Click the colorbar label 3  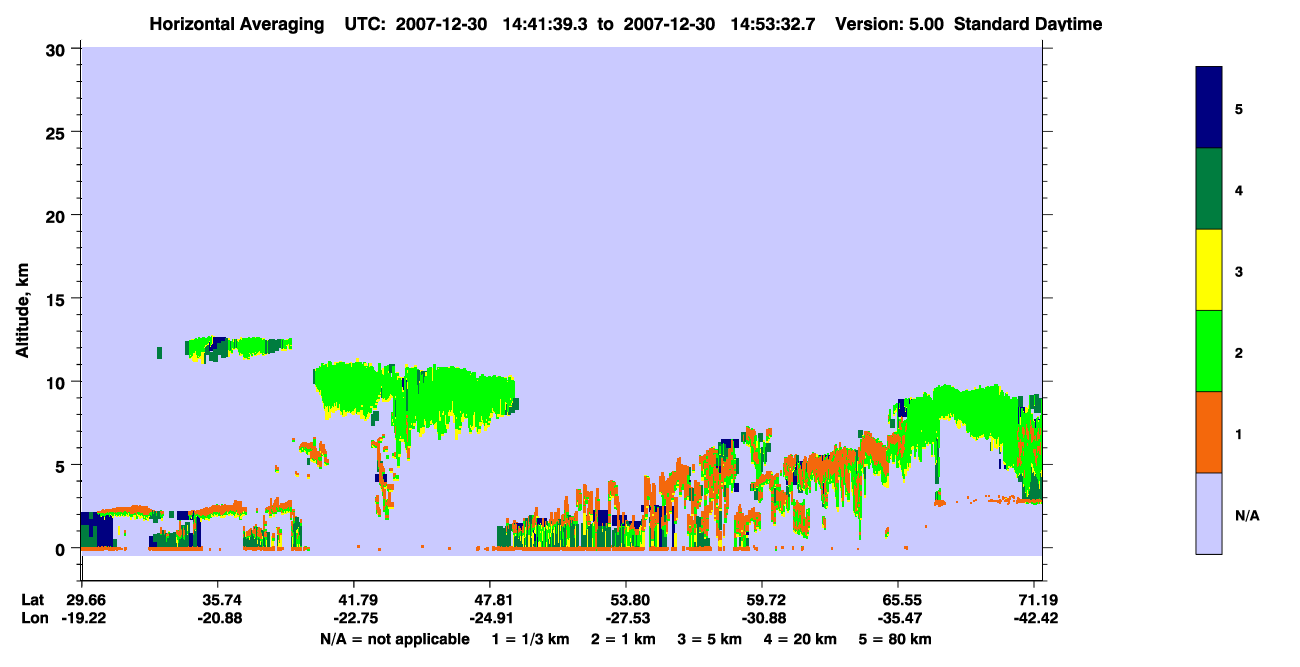pos(1239,271)
